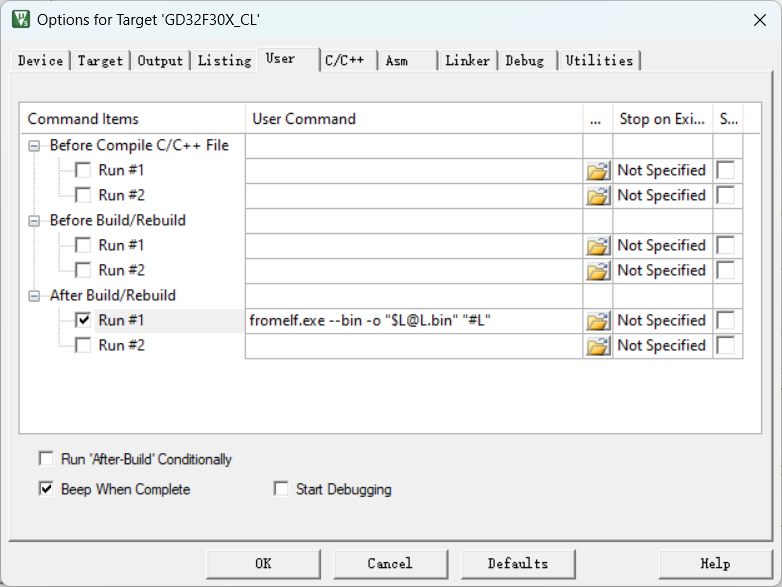
Task: Click the Stop on Exi... column header
Action: [663, 119]
